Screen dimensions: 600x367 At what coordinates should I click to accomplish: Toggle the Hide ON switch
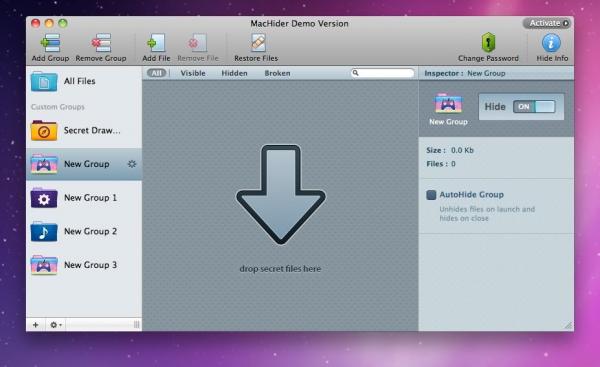534,107
